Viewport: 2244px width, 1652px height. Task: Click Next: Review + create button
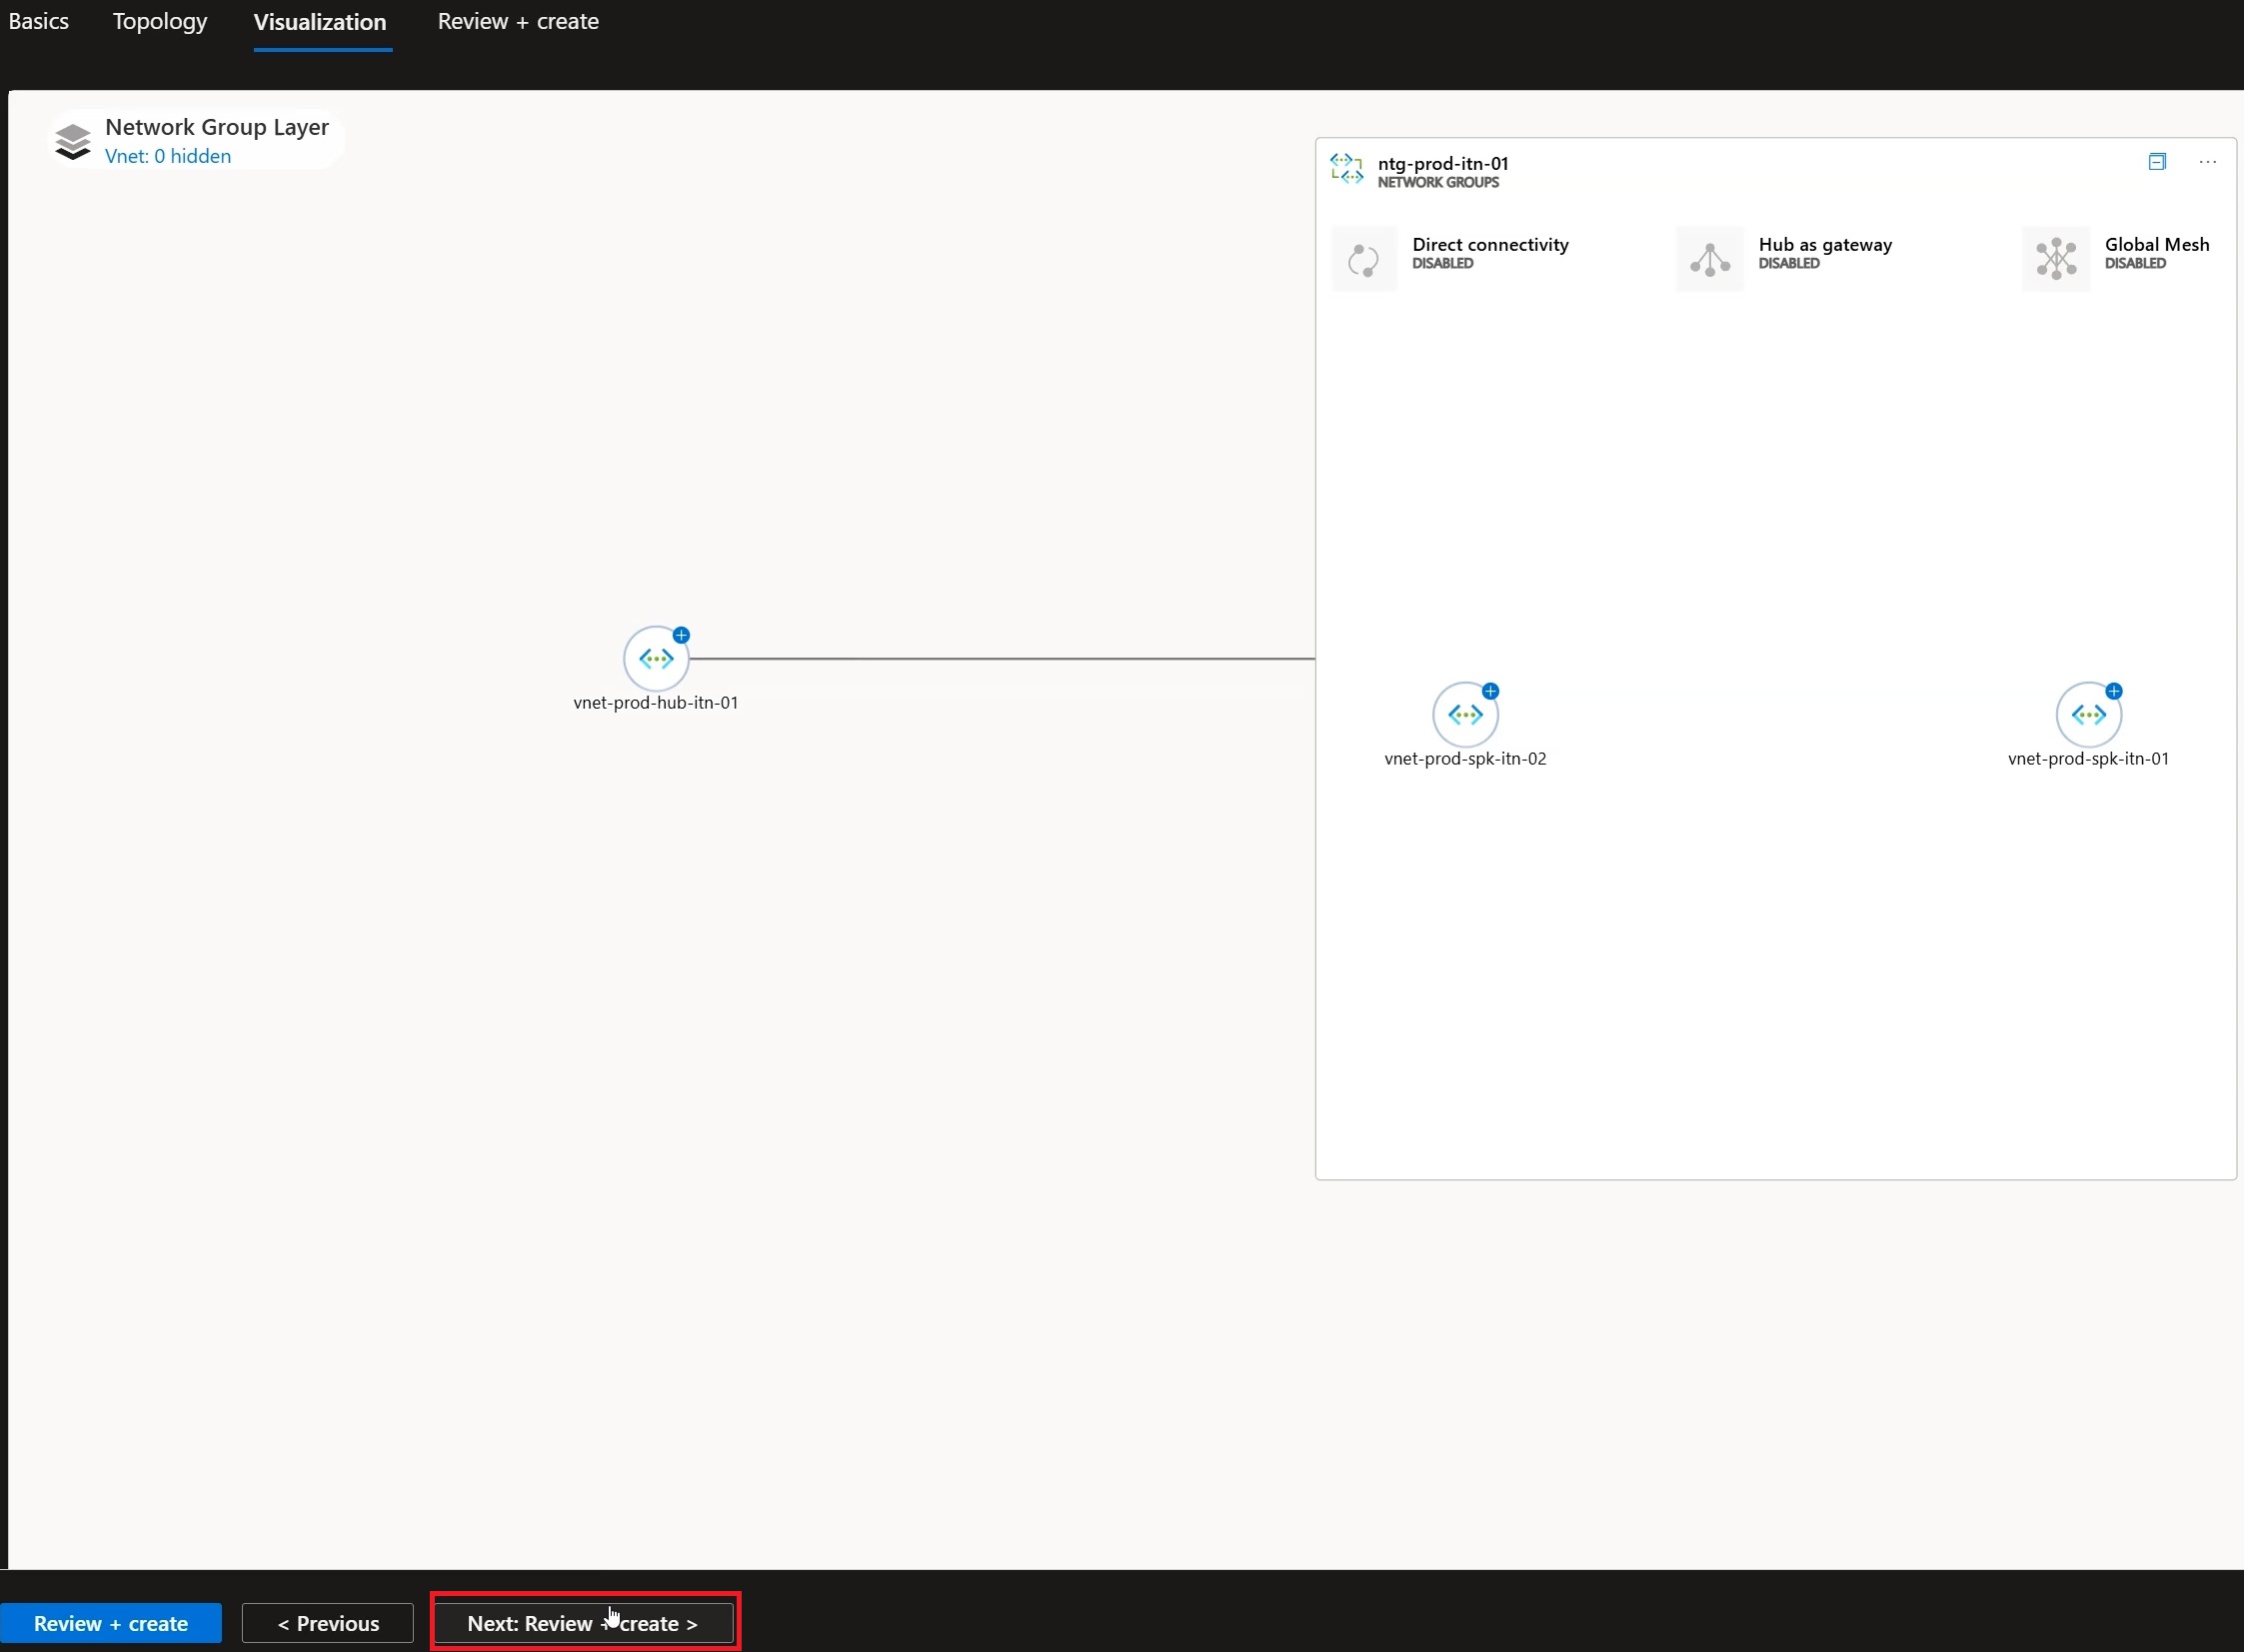pos(583,1623)
